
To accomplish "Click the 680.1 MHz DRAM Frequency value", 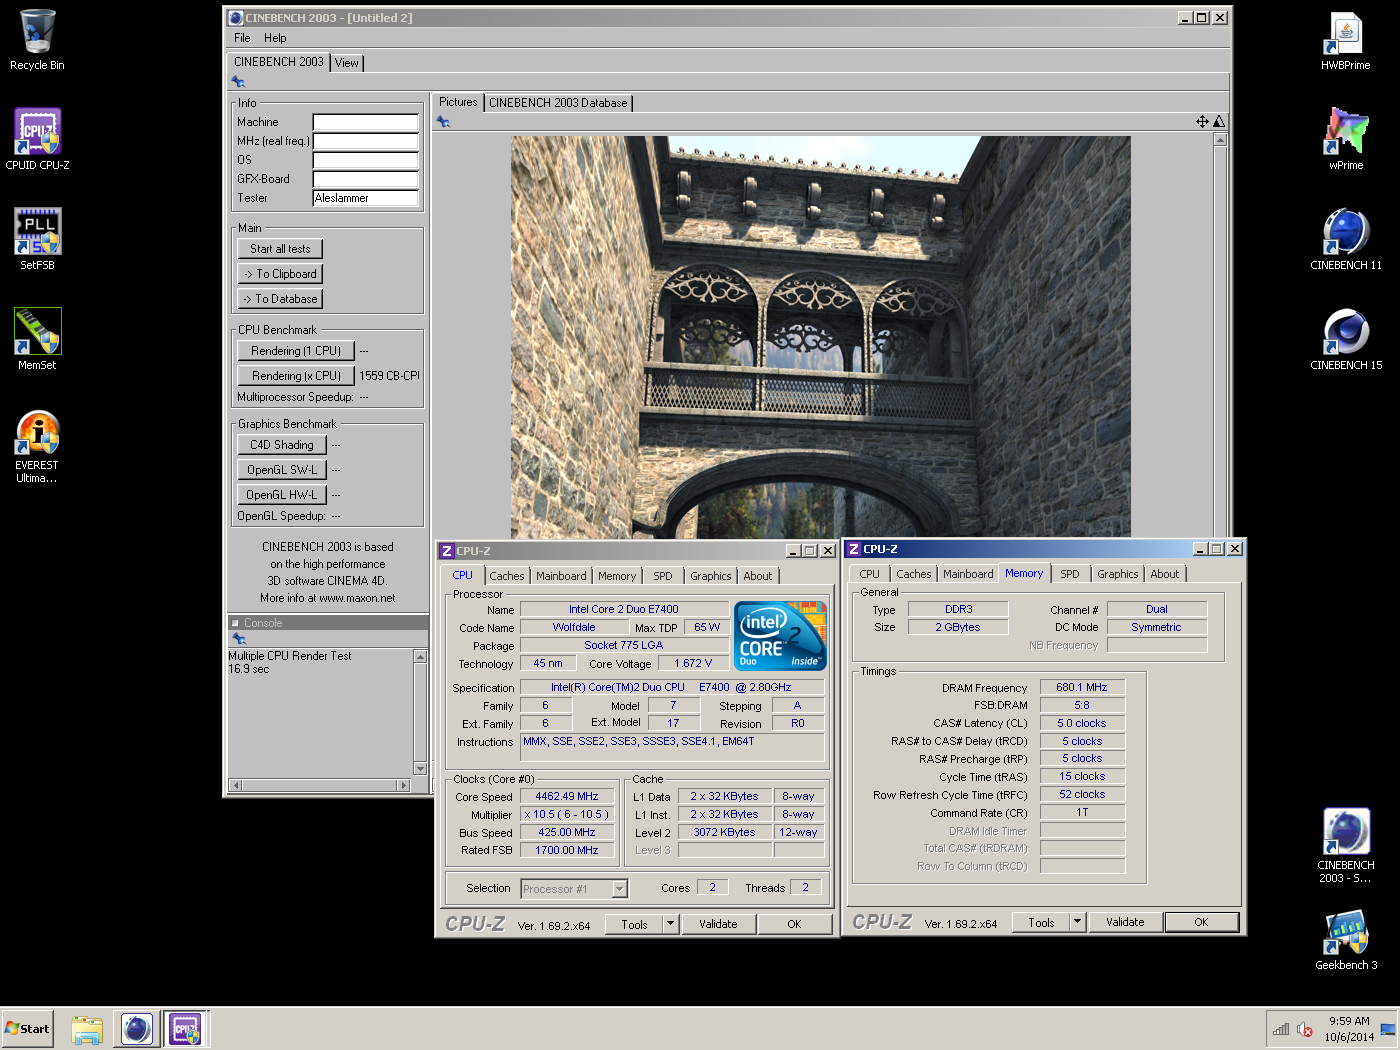I will point(1082,687).
